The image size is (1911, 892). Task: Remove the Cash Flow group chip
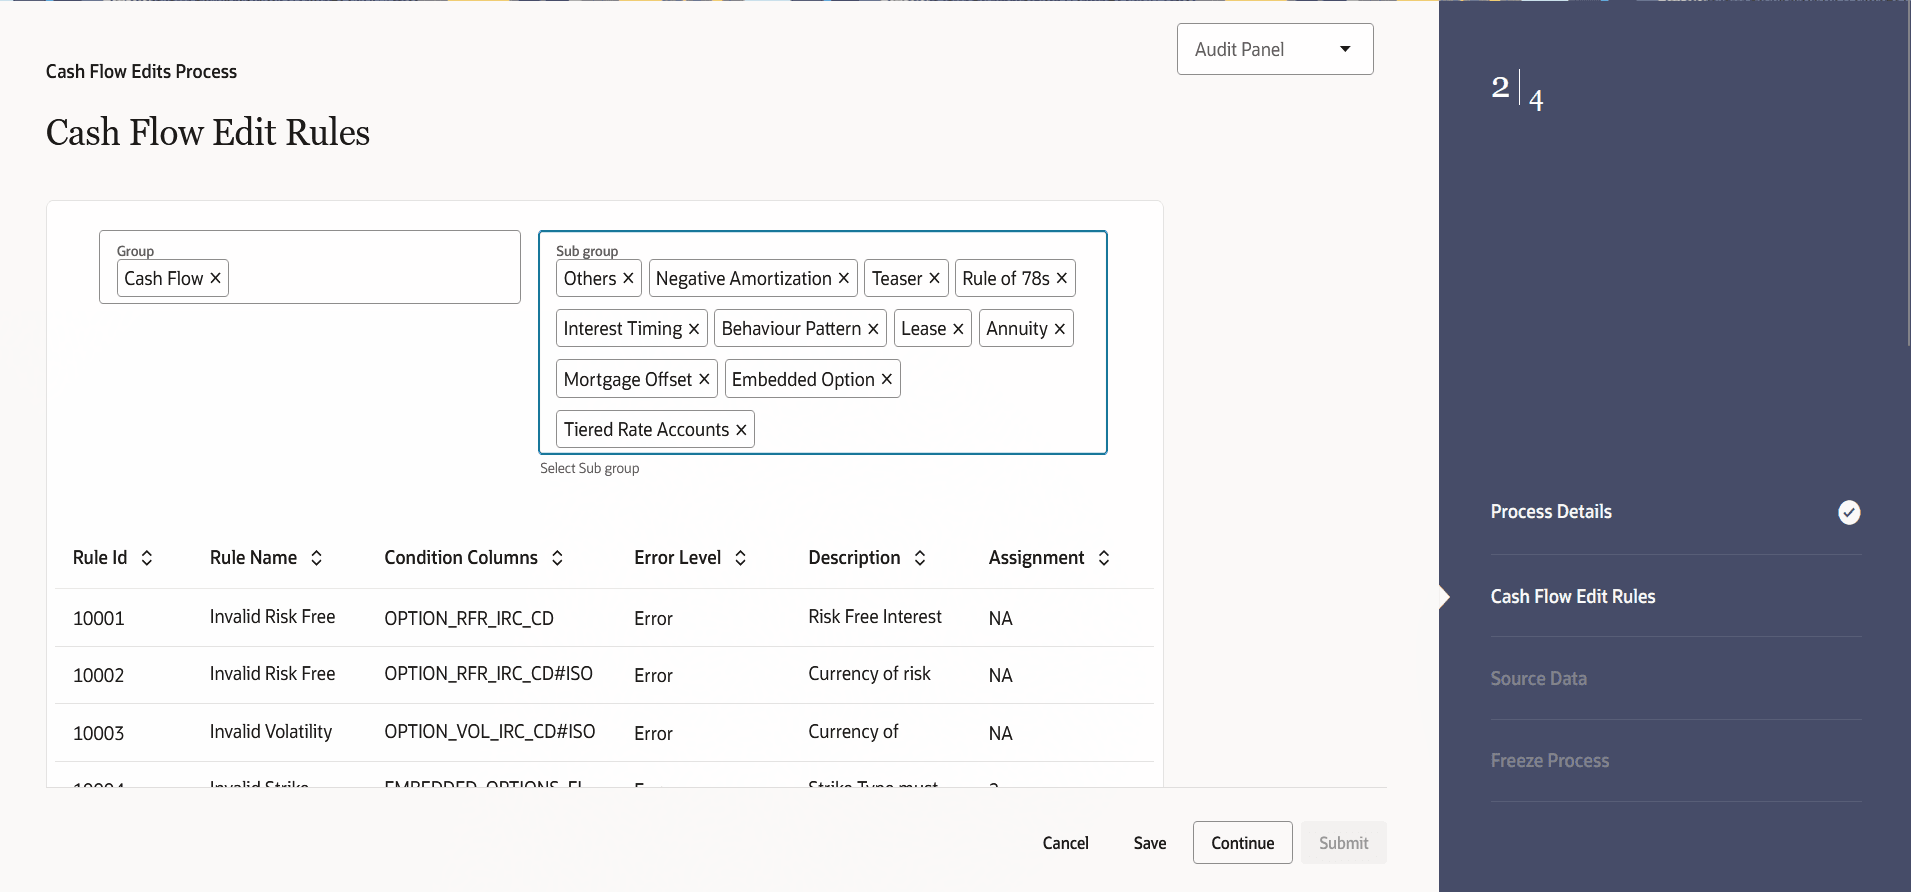(x=215, y=278)
